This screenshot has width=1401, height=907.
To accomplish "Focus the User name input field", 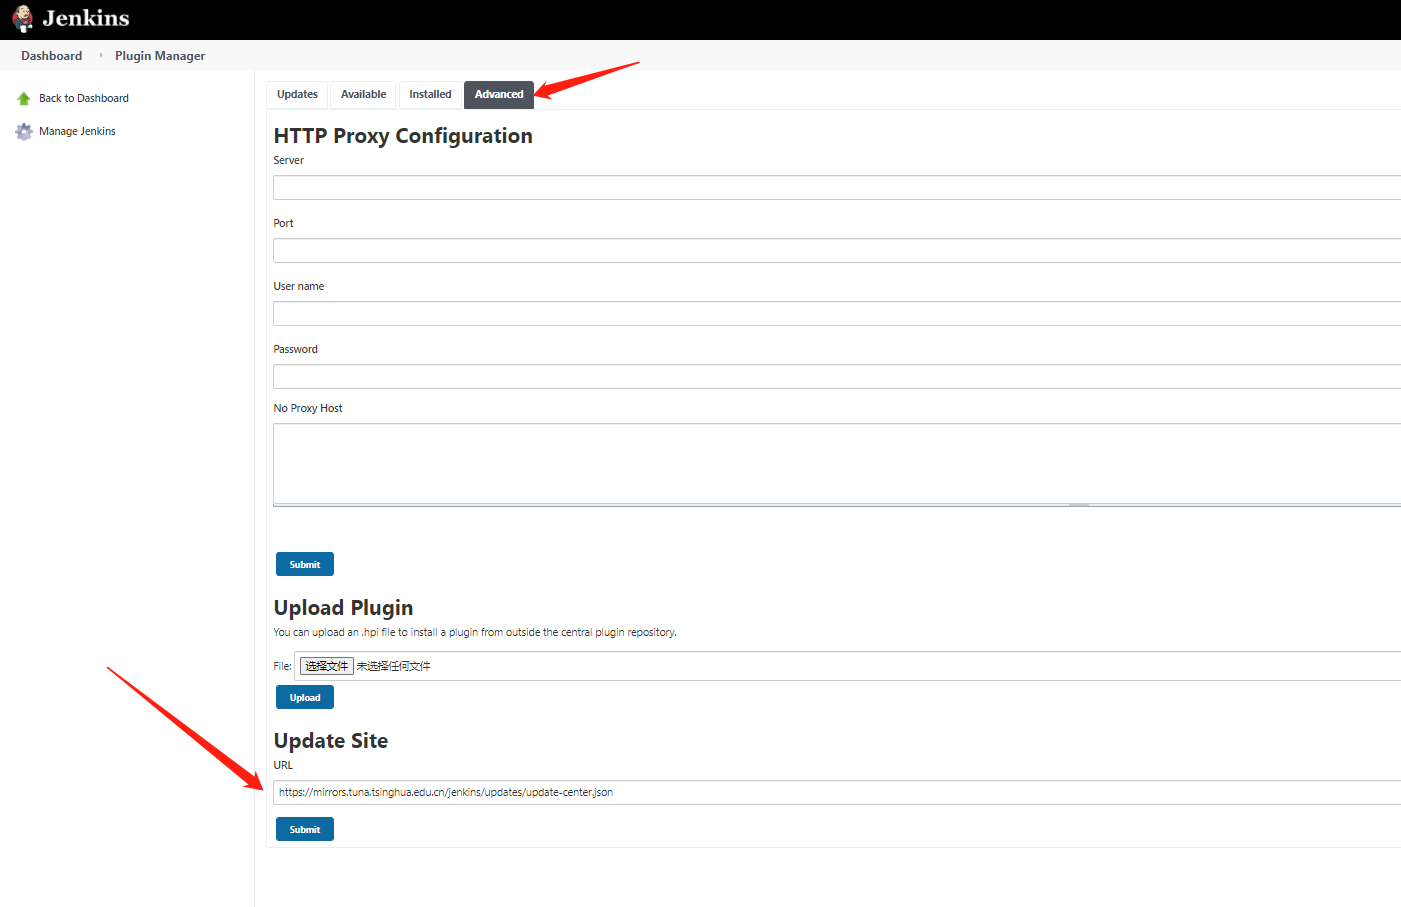I will click(x=837, y=313).
